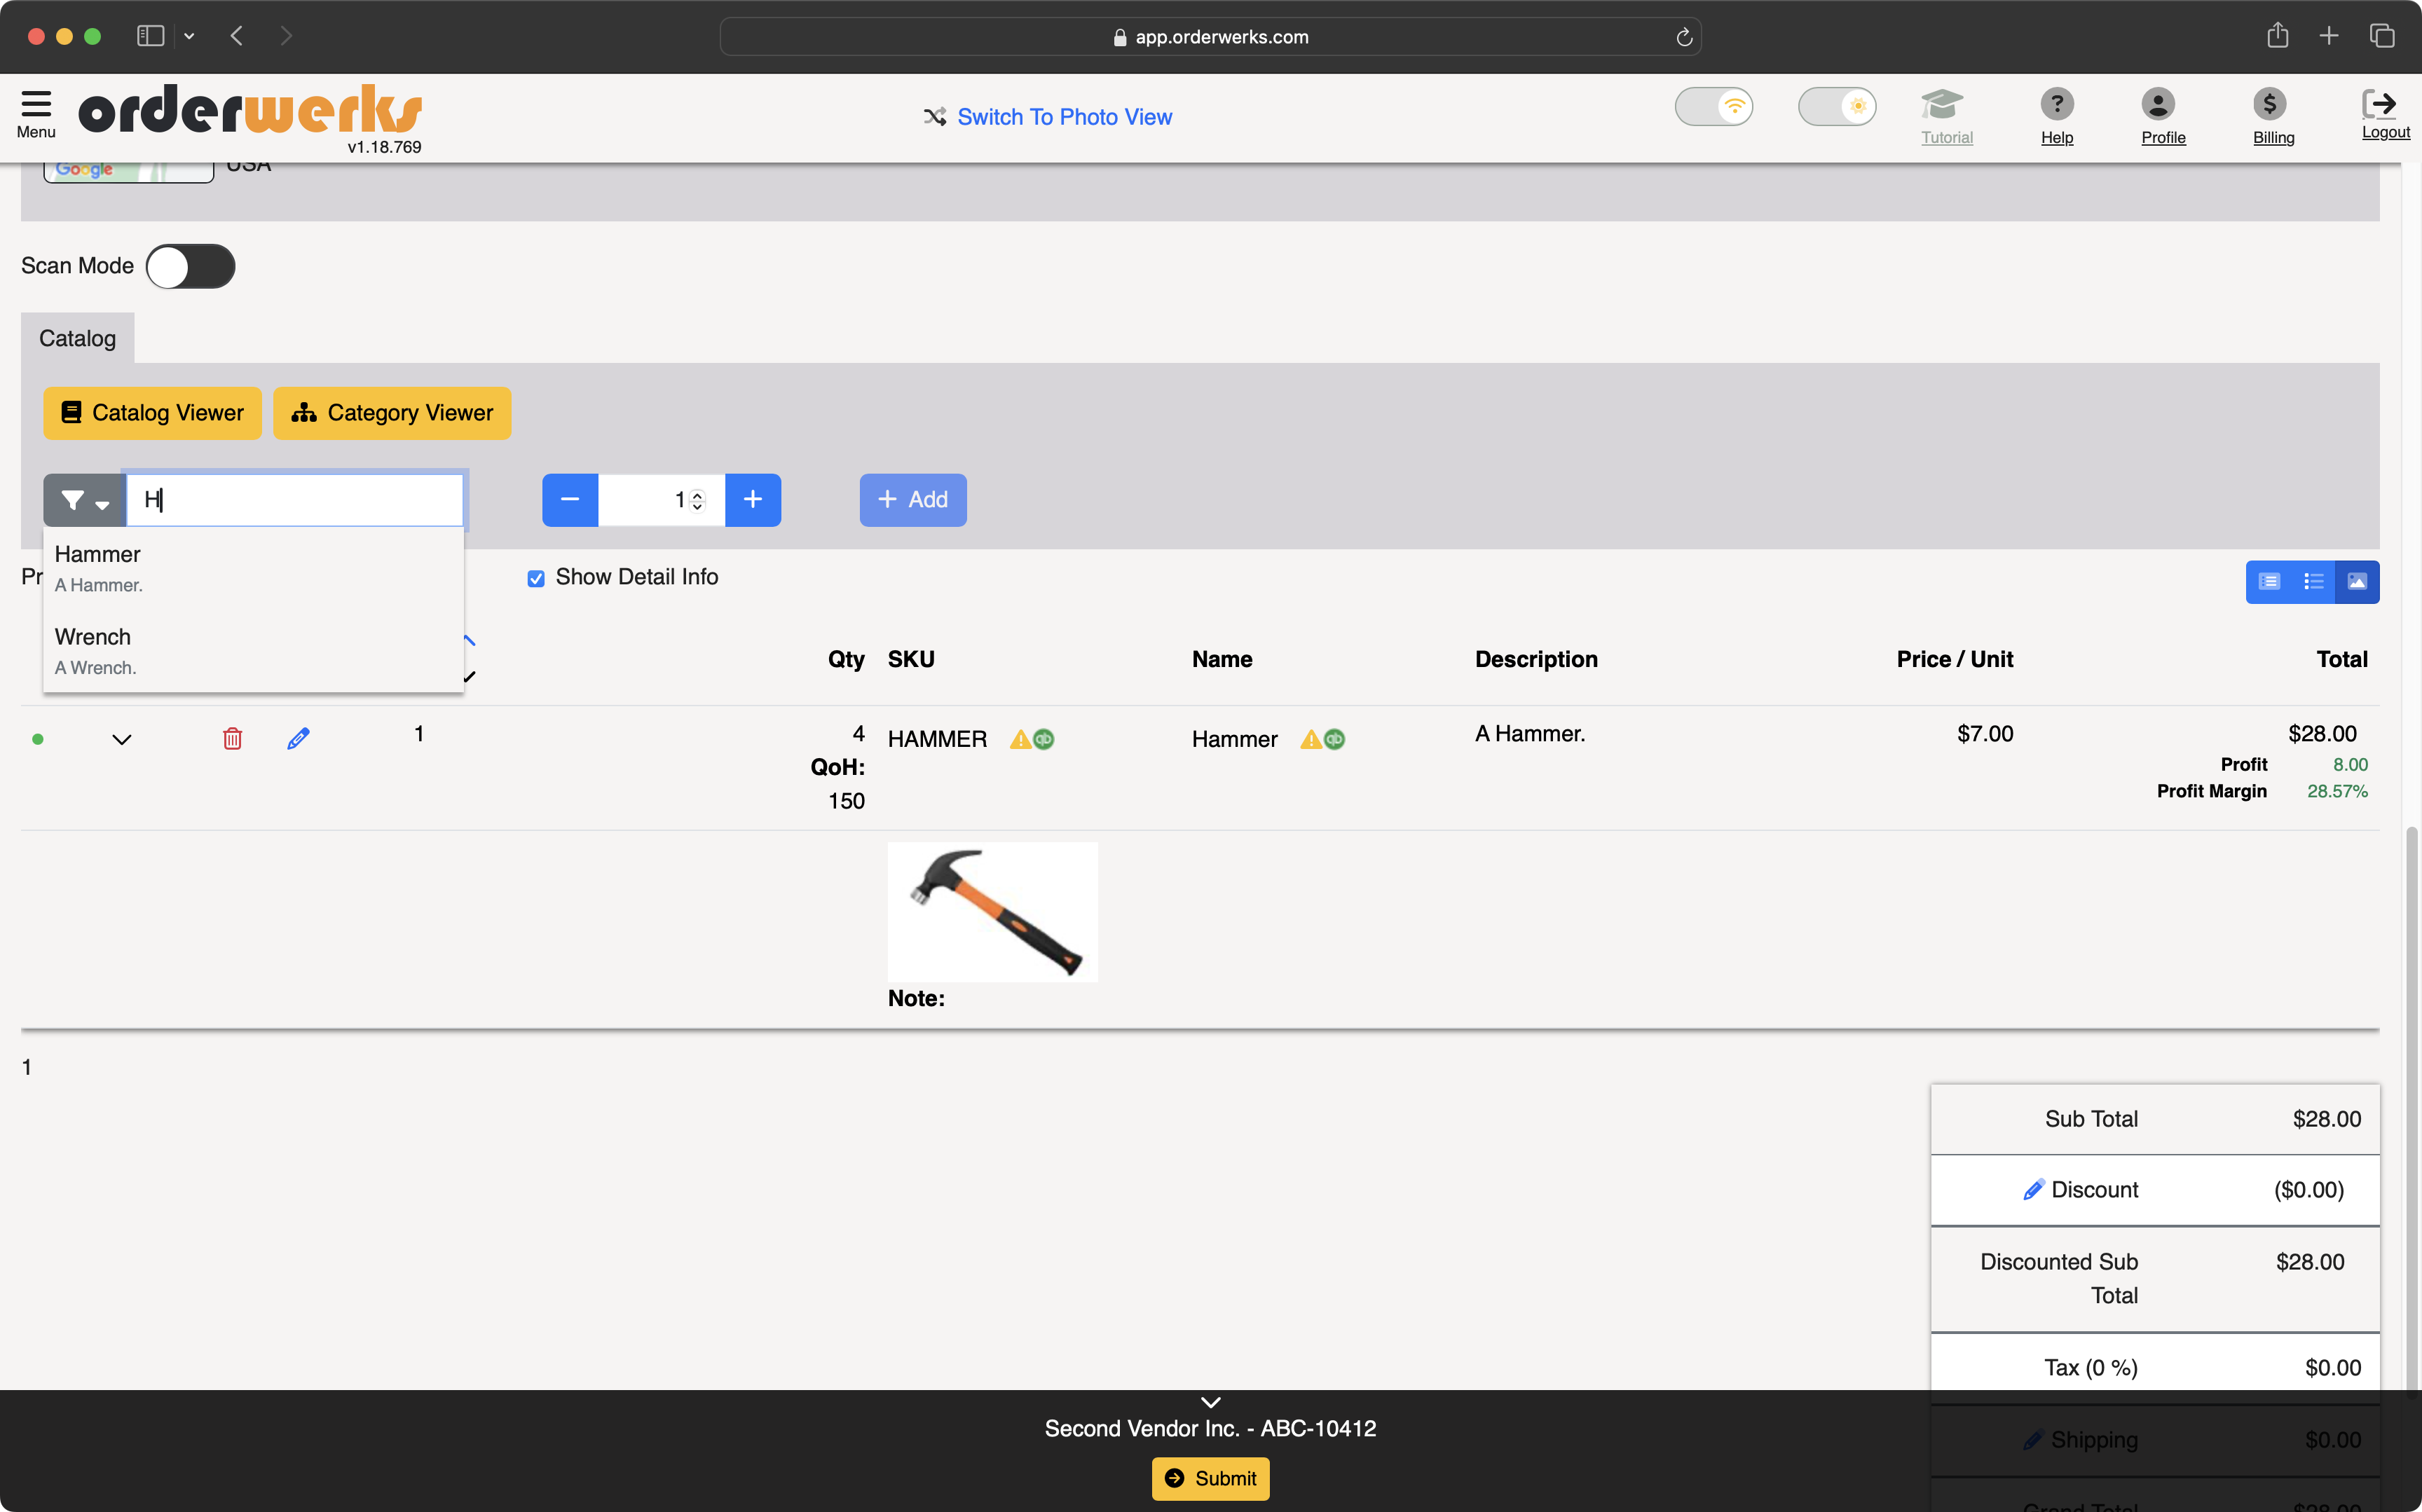Viewport: 2422px width, 1512px height.
Task: Click the Sub Total $28.00 value
Action: point(2327,1119)
